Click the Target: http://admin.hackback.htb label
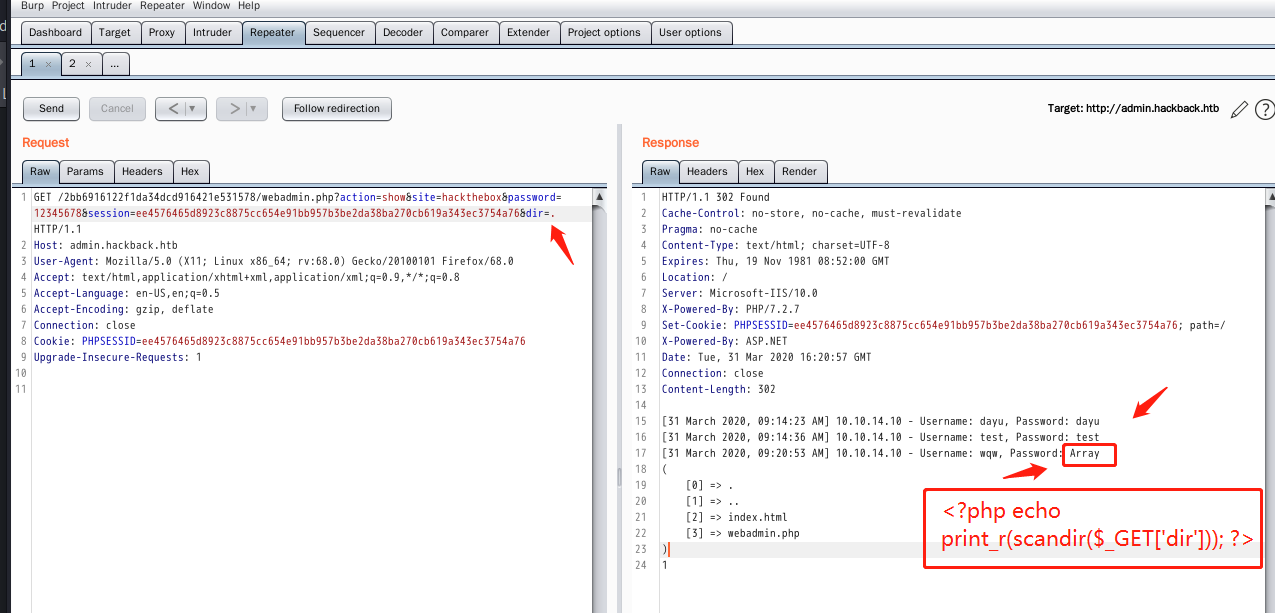This screenshot has width=1275, height=613. coord(1133,109)
